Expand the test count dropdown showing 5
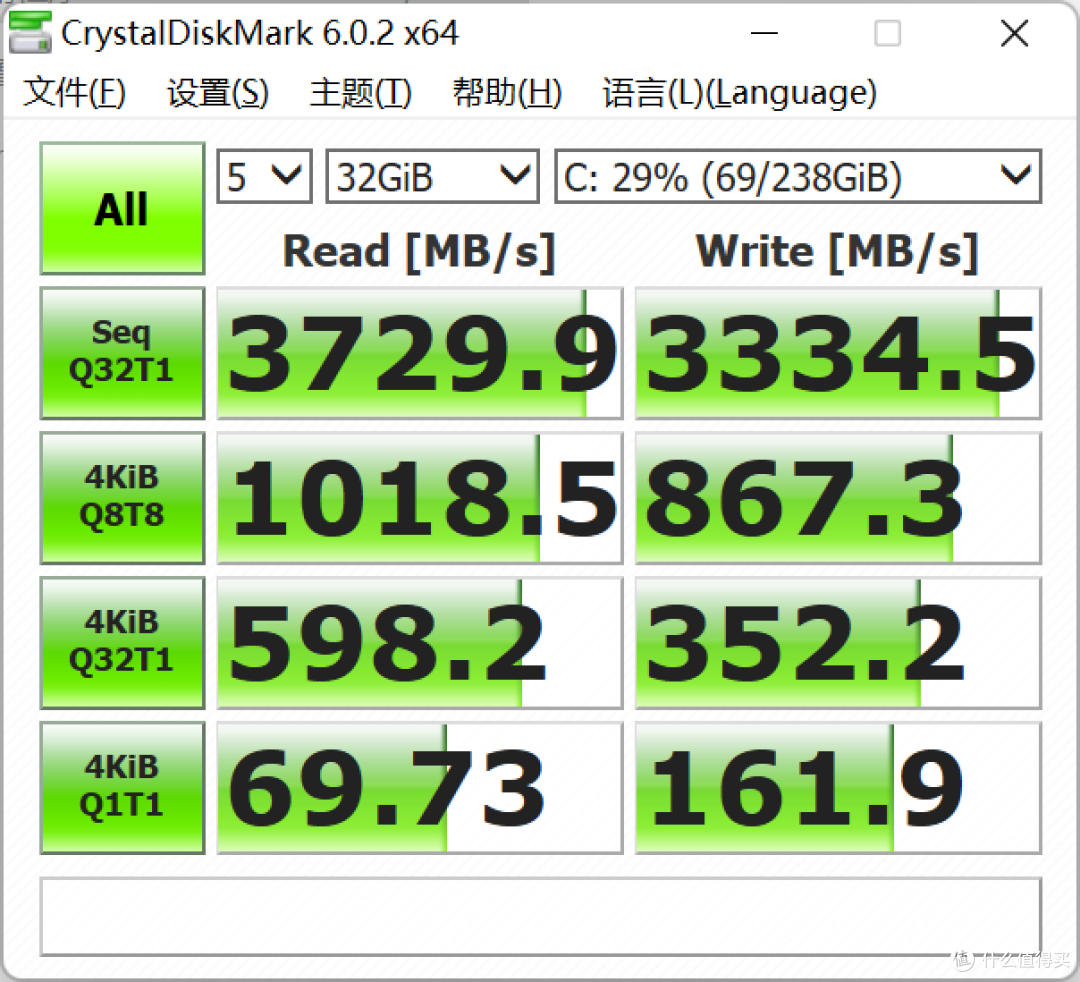The width and height of the screenshot is (1080, 982). click(264, 176)
